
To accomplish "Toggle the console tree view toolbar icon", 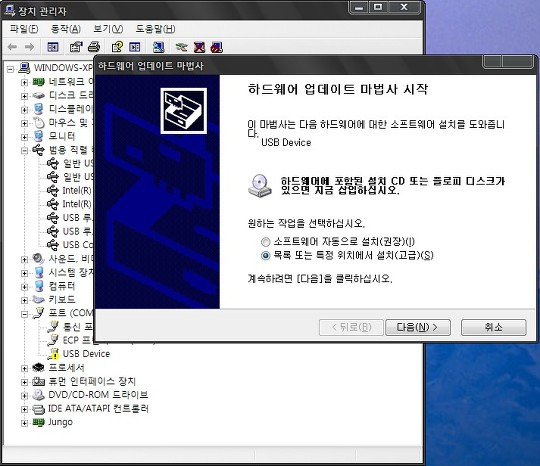I will click(x=53, y=47).
